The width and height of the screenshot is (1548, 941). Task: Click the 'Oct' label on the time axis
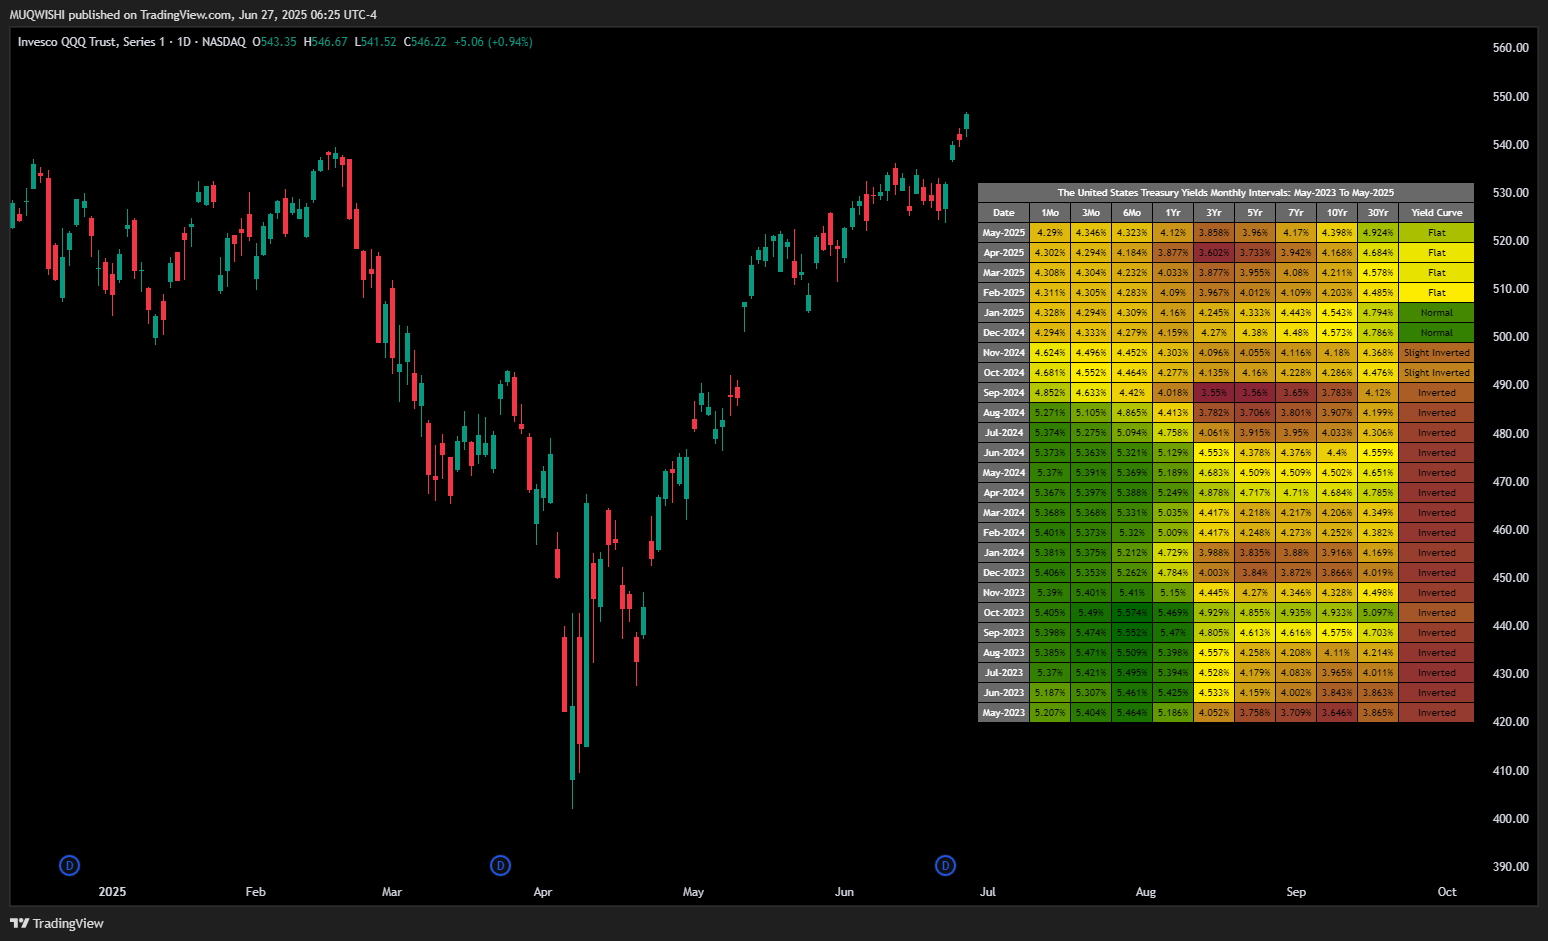(x=1447, y=892)
